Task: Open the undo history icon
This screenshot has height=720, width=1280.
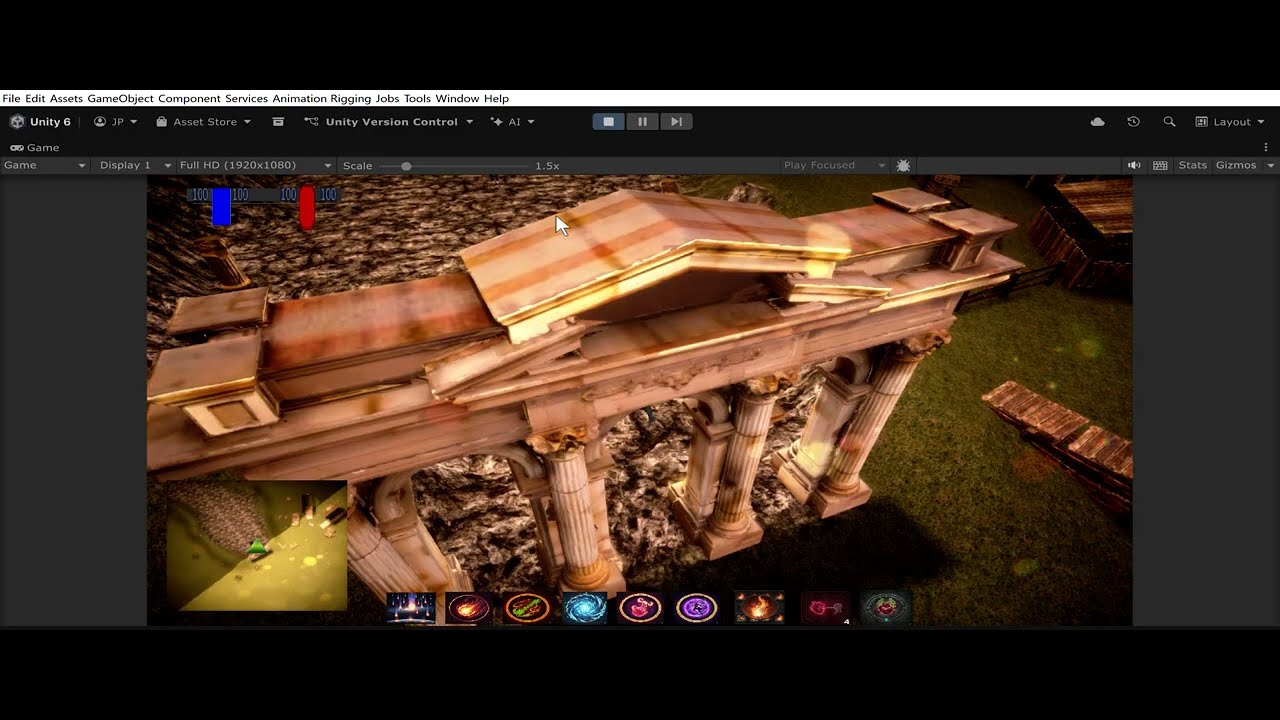Action: tap(1133, 122)
